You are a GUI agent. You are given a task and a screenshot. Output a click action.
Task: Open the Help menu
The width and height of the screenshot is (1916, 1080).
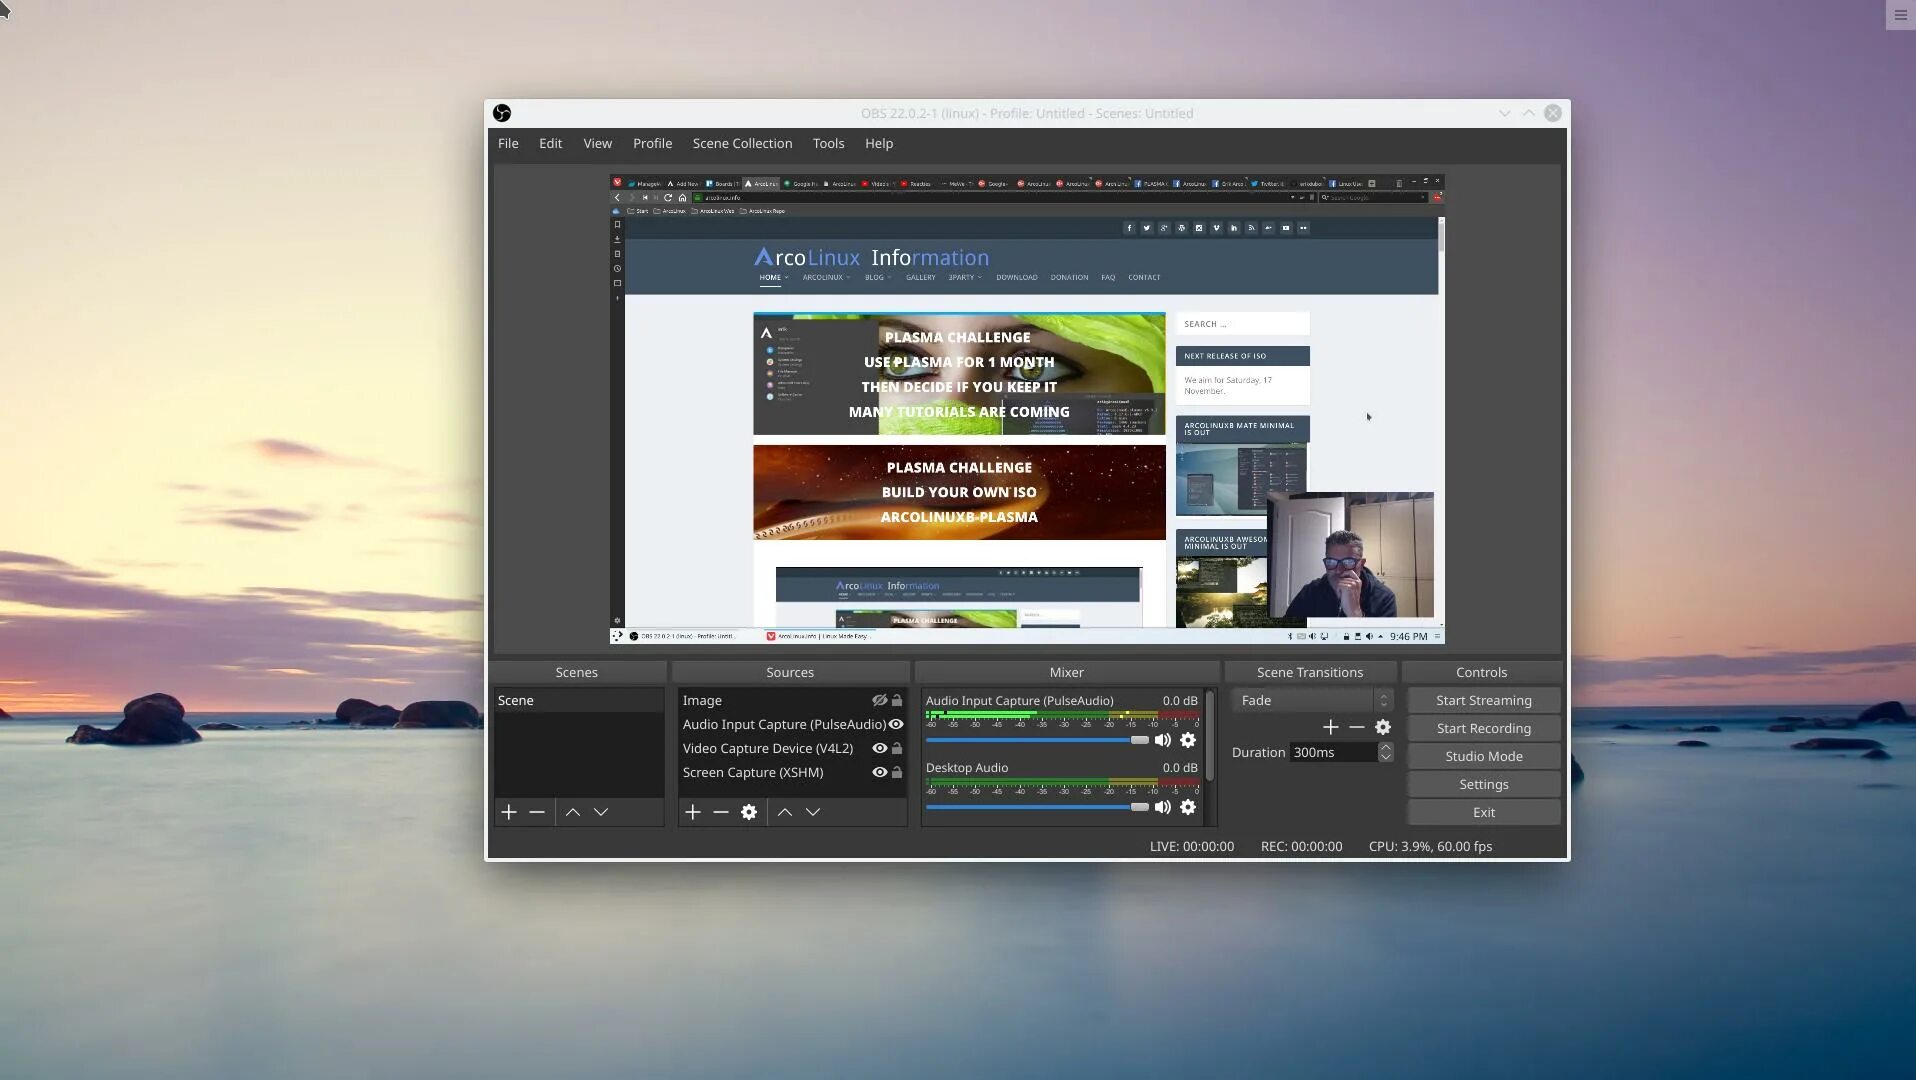point(879,143)
